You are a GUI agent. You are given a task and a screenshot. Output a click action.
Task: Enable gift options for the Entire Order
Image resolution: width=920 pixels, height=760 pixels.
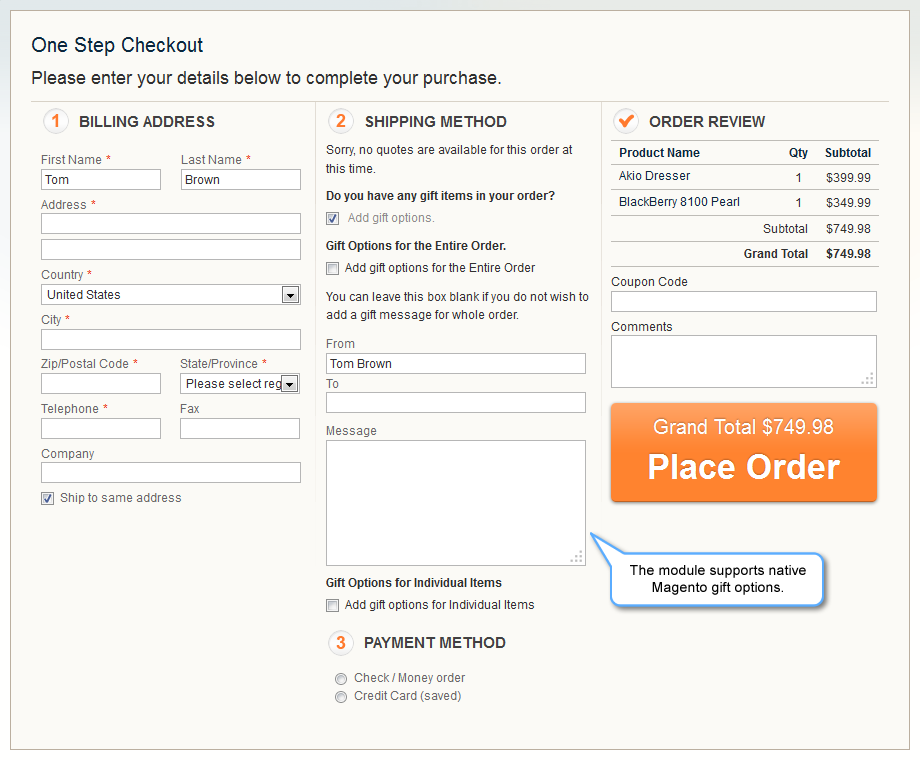[x=333, y=268]
